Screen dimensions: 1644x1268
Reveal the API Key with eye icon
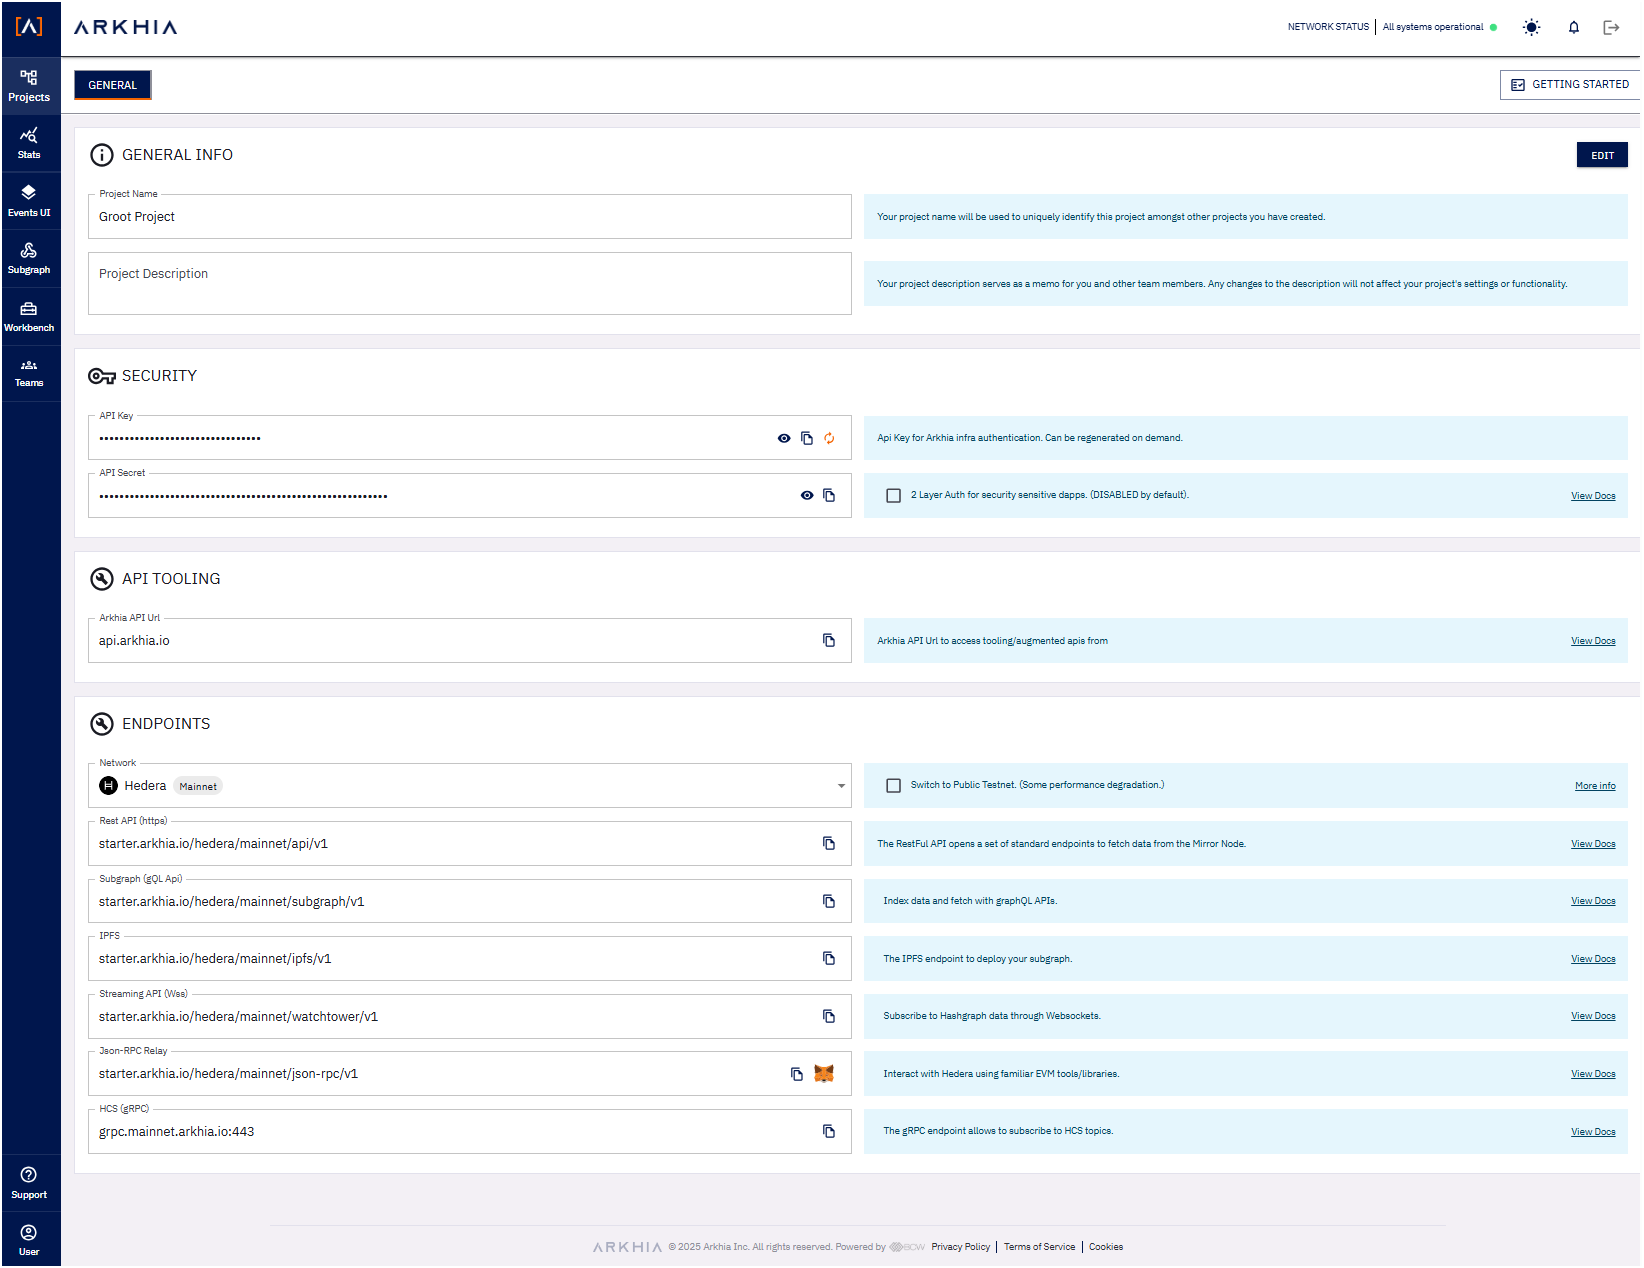point(784,438)
